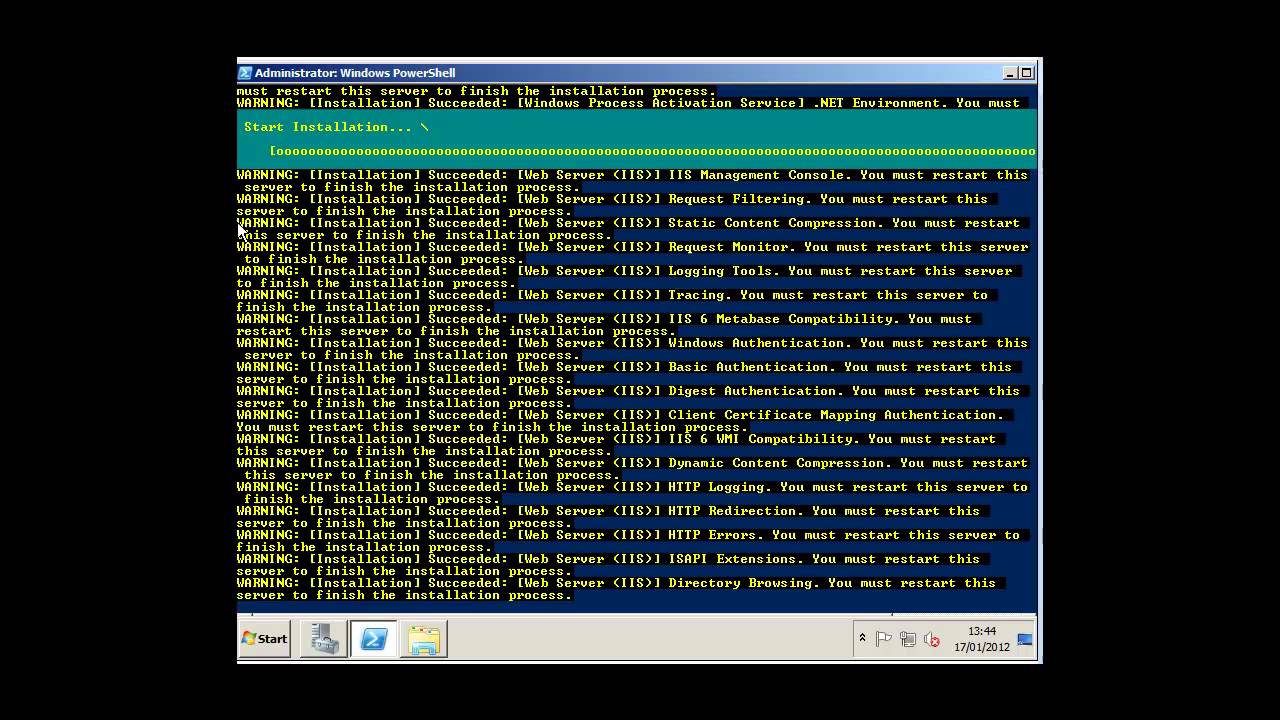Launch Server Manager from the taskbar

click(x=324, y=639)
